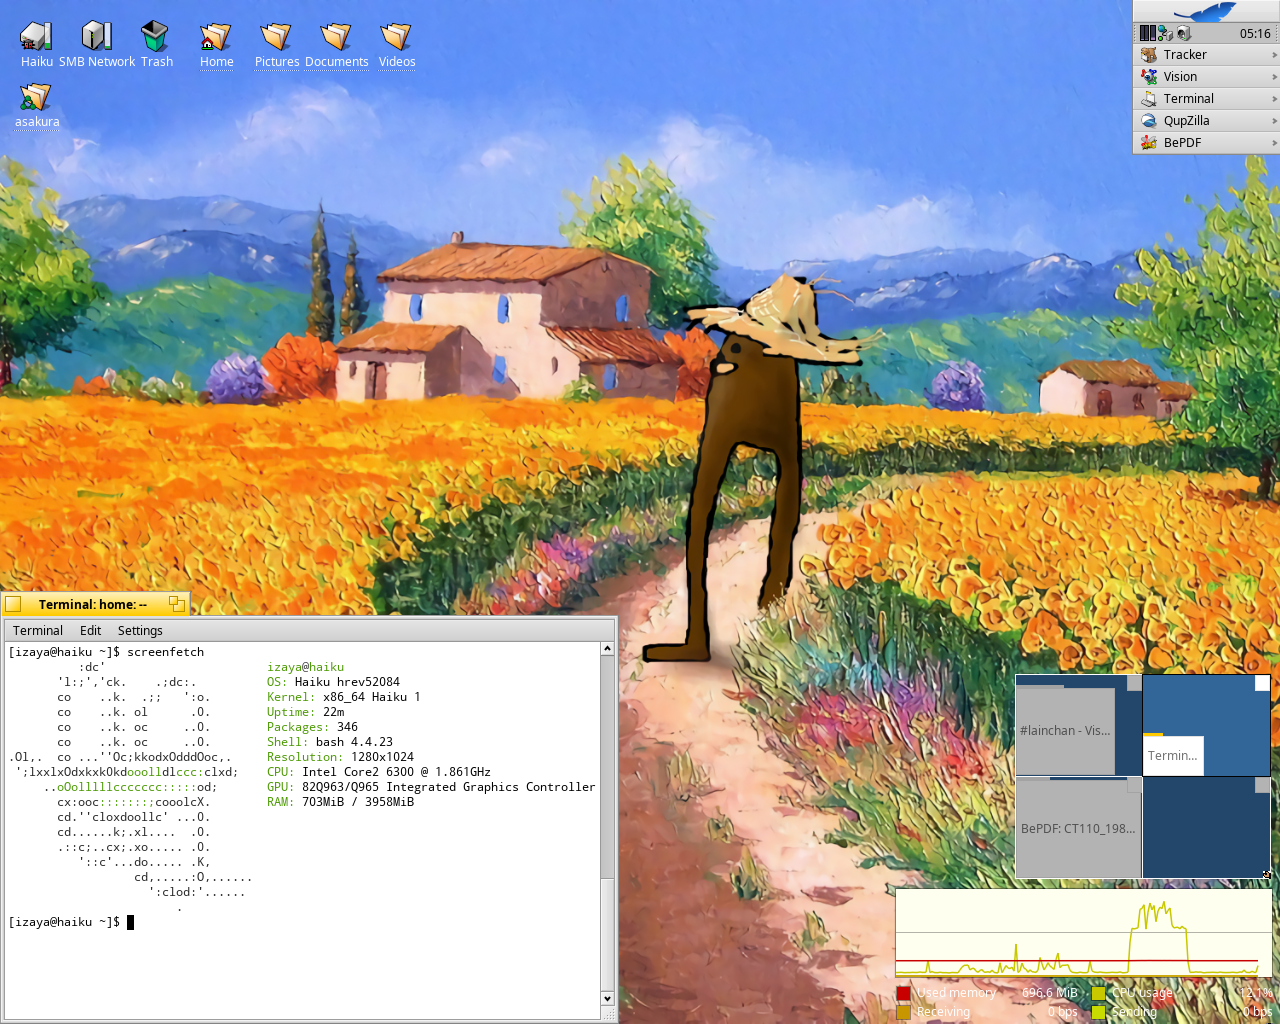This screenshot has width=1280, height=1024.
Task: Select the 'Termin...' window in Workspaces
Action: (1172, 756)
